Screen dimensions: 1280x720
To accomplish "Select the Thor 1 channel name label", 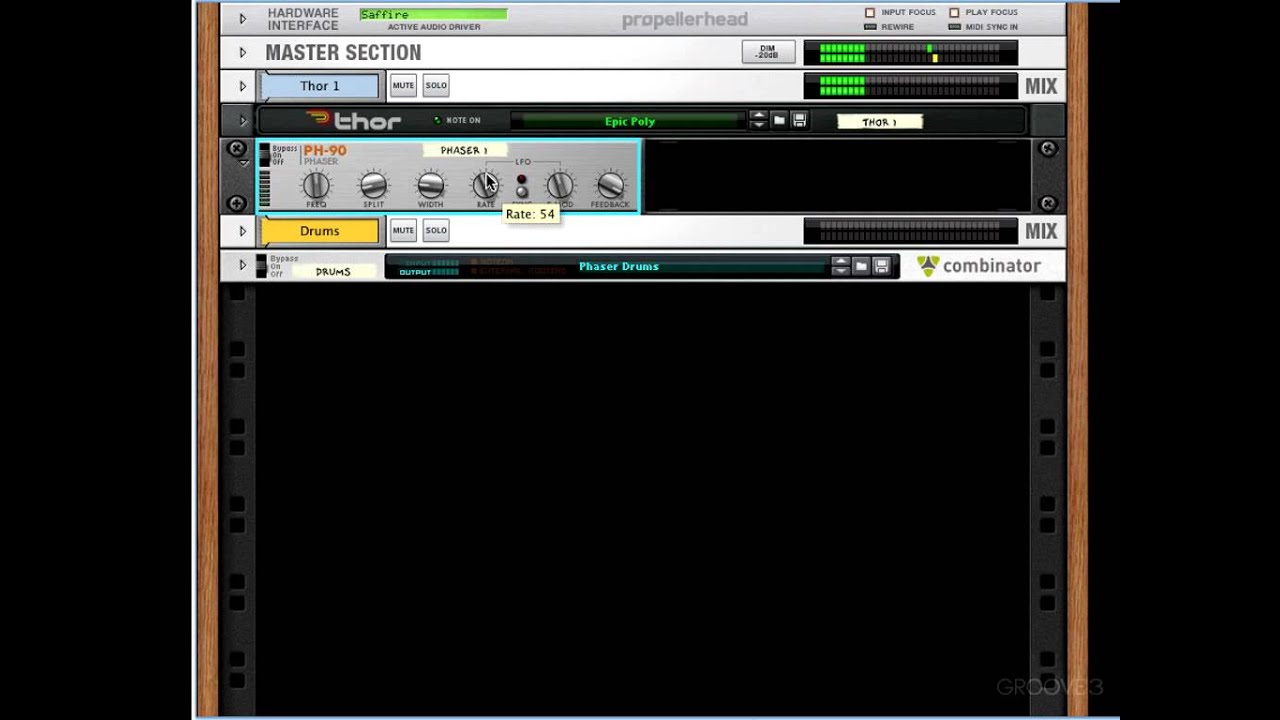I will [x=320, y=86].
